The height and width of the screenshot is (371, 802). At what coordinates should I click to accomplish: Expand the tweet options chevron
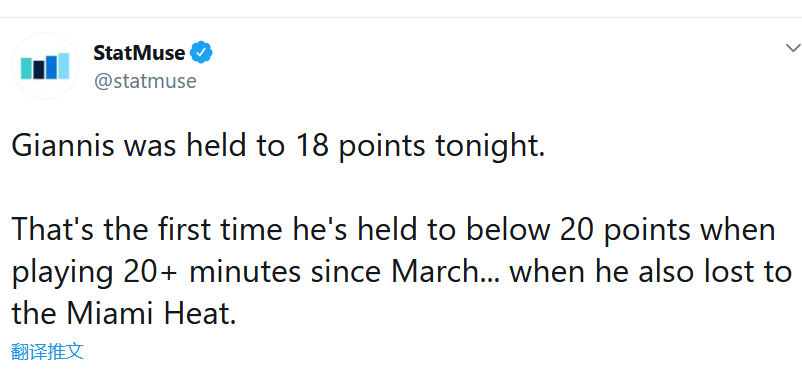[x=793, y=48]
